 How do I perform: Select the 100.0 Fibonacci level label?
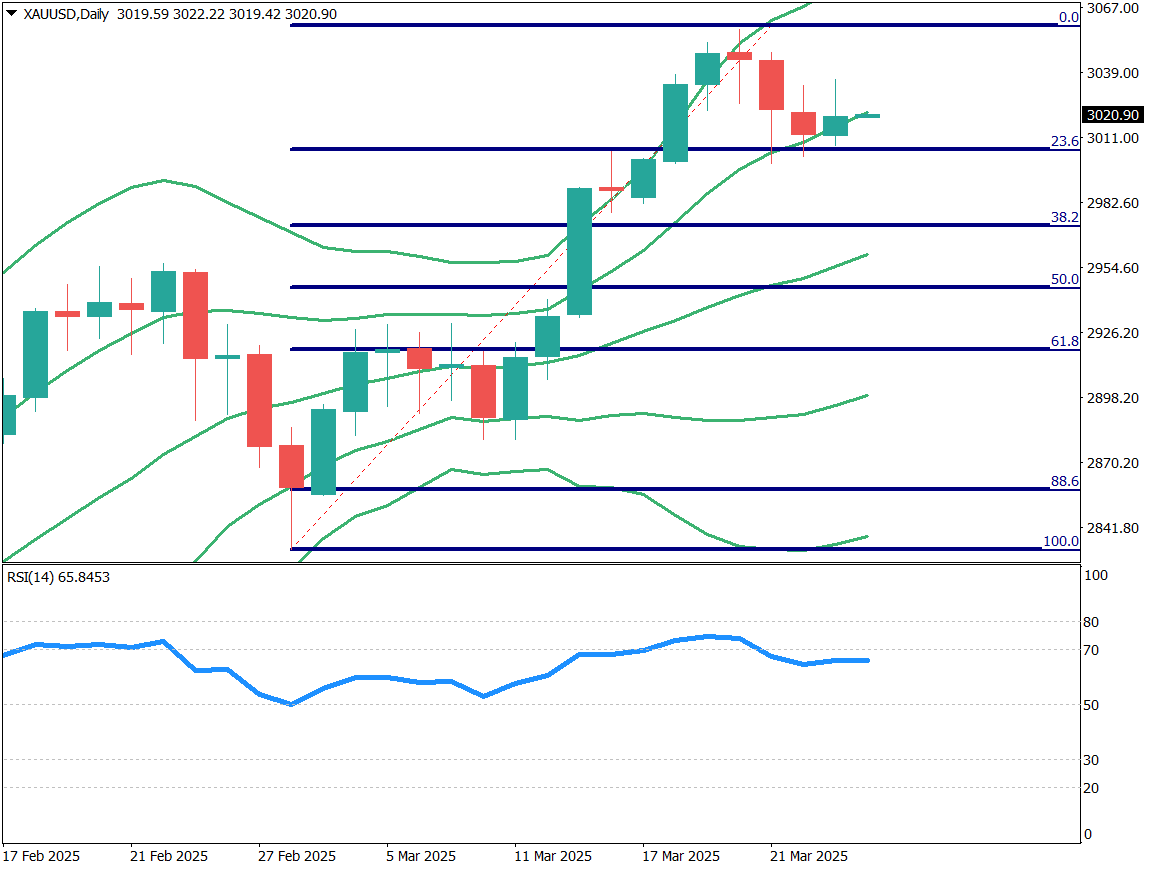coord(1060,541)
